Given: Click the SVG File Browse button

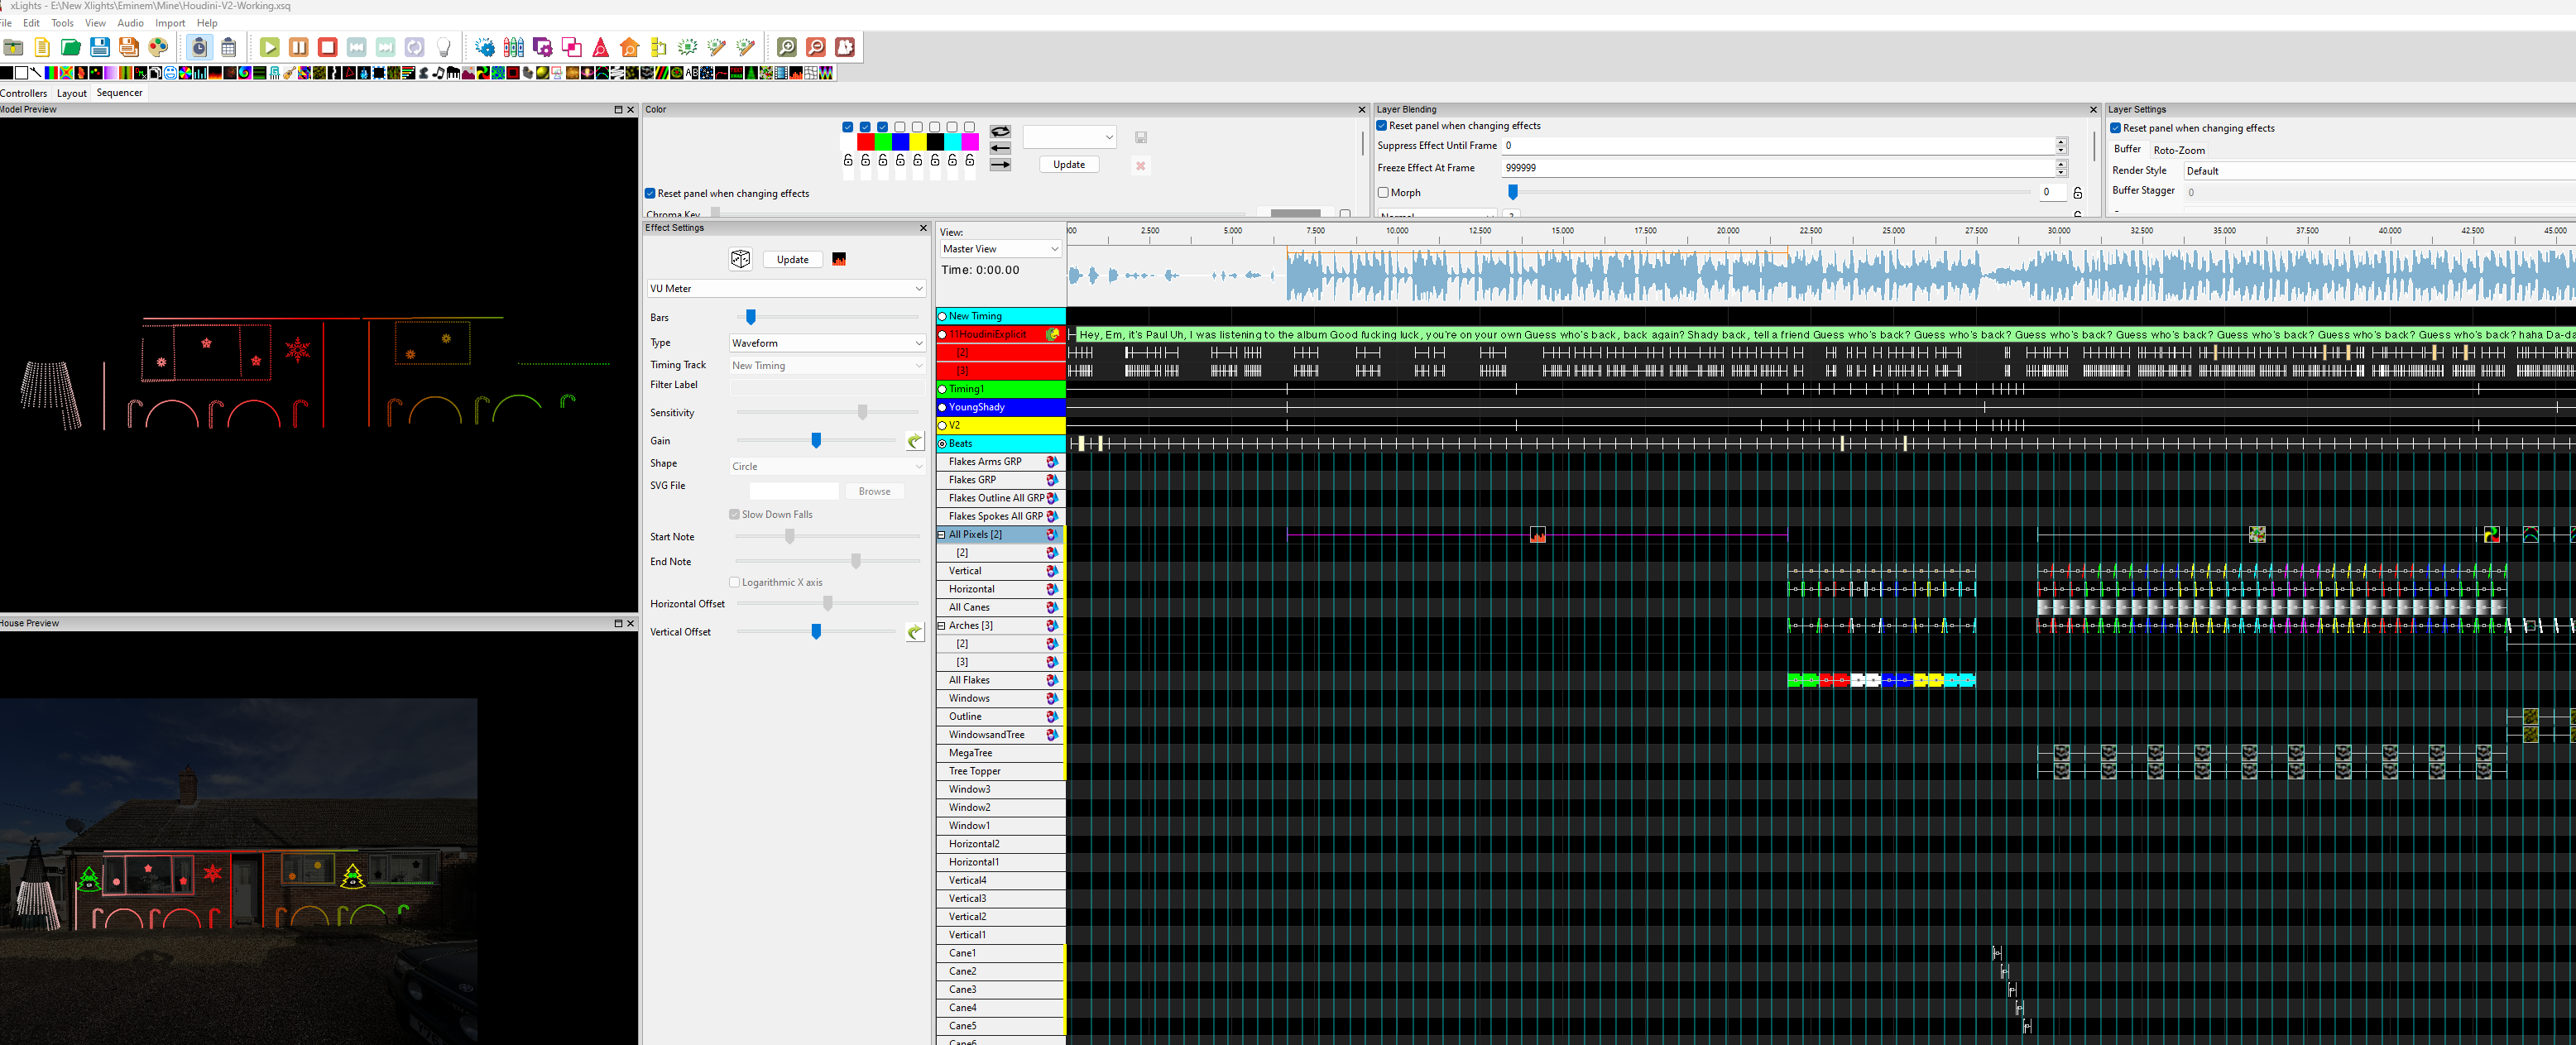Looking at the screenshot, I should (x=873, y=491).
